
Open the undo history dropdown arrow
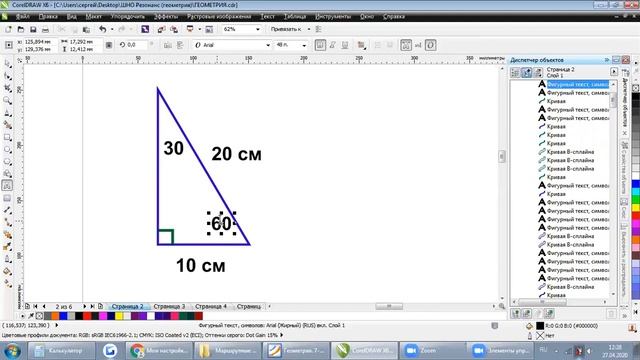pyautogui.click(x=111, y=29)
